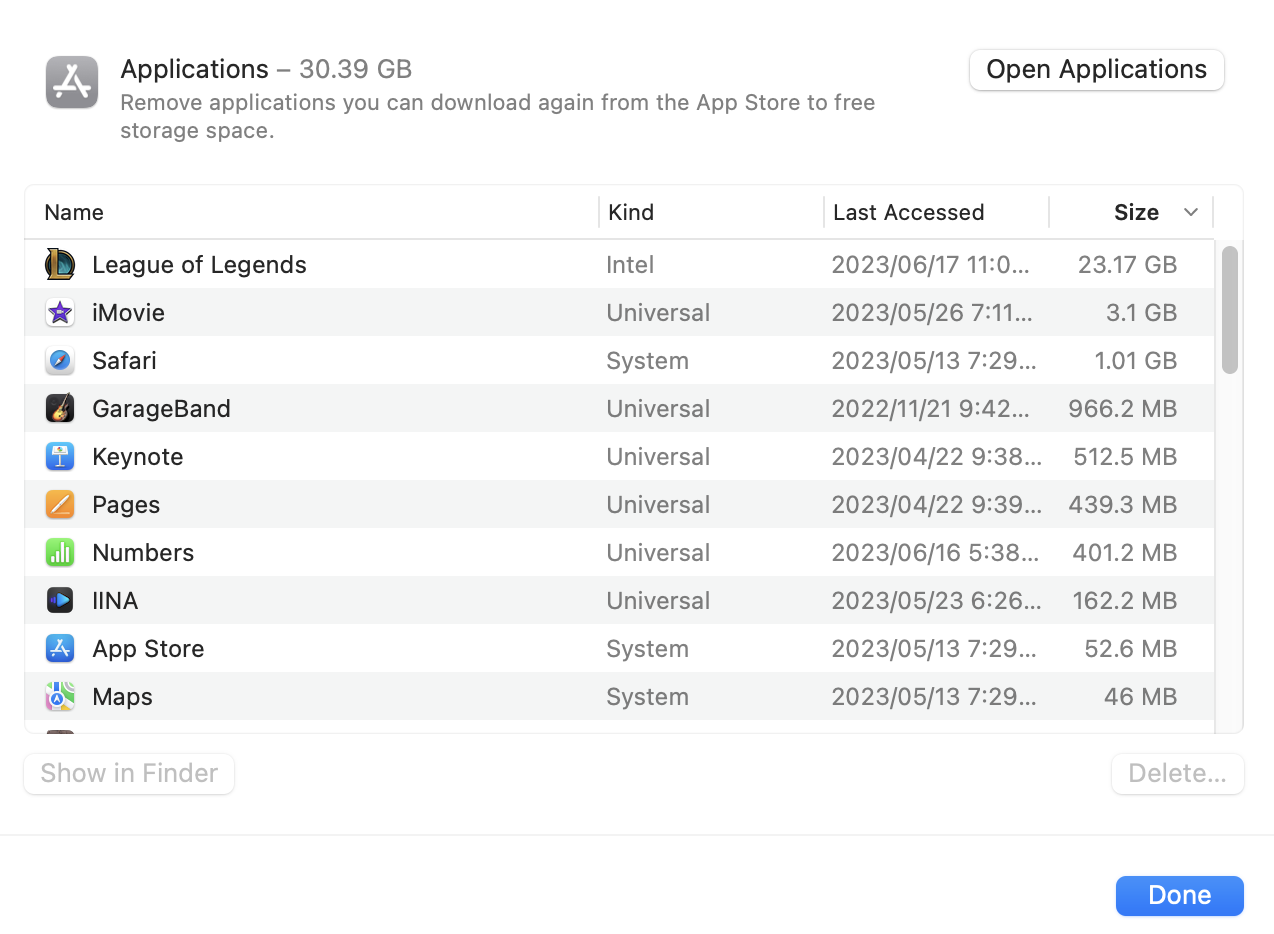Click the 23.17 GB size value
1274x934 pixels.
[1127, 265]
